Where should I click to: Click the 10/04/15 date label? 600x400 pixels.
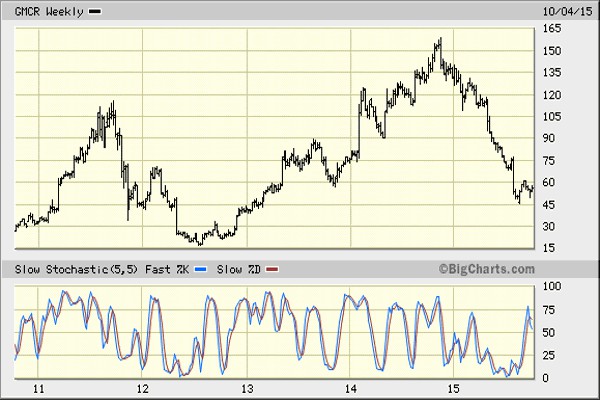[567, 11]
